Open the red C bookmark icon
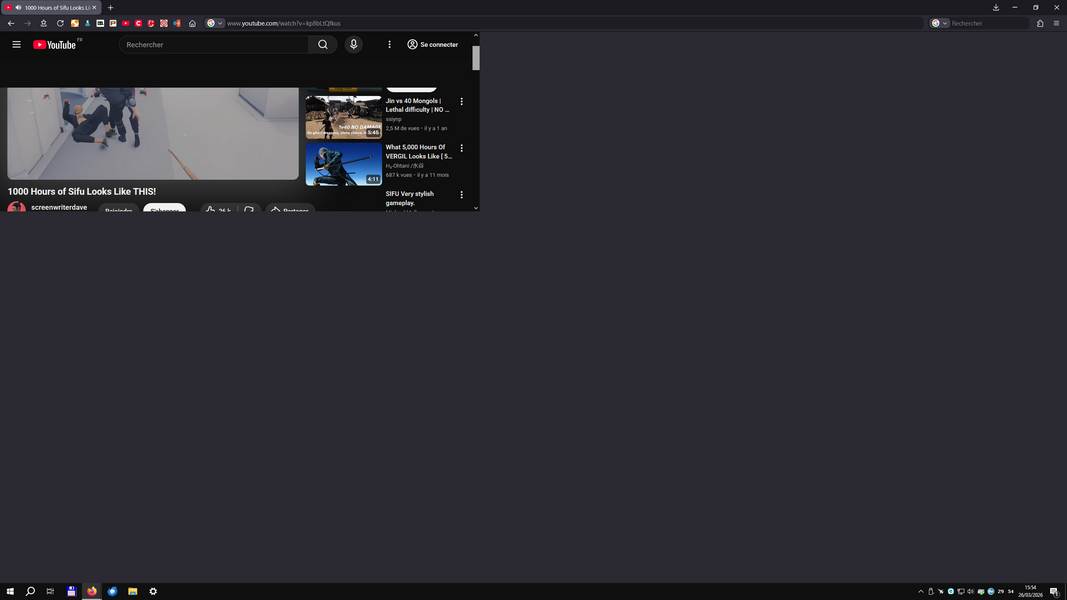 click(x=138, y=23)
